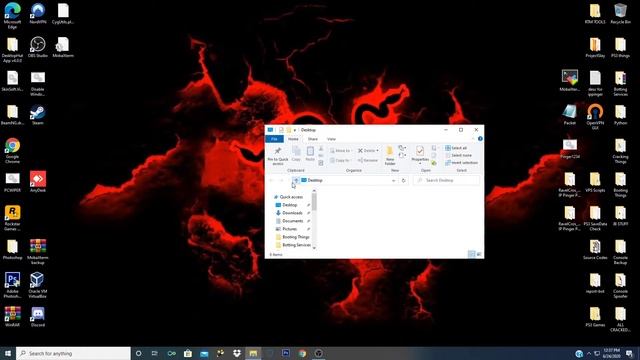Select the Google Chrome desktop shortcut
640x360 pixels.
tap(12, 151)
